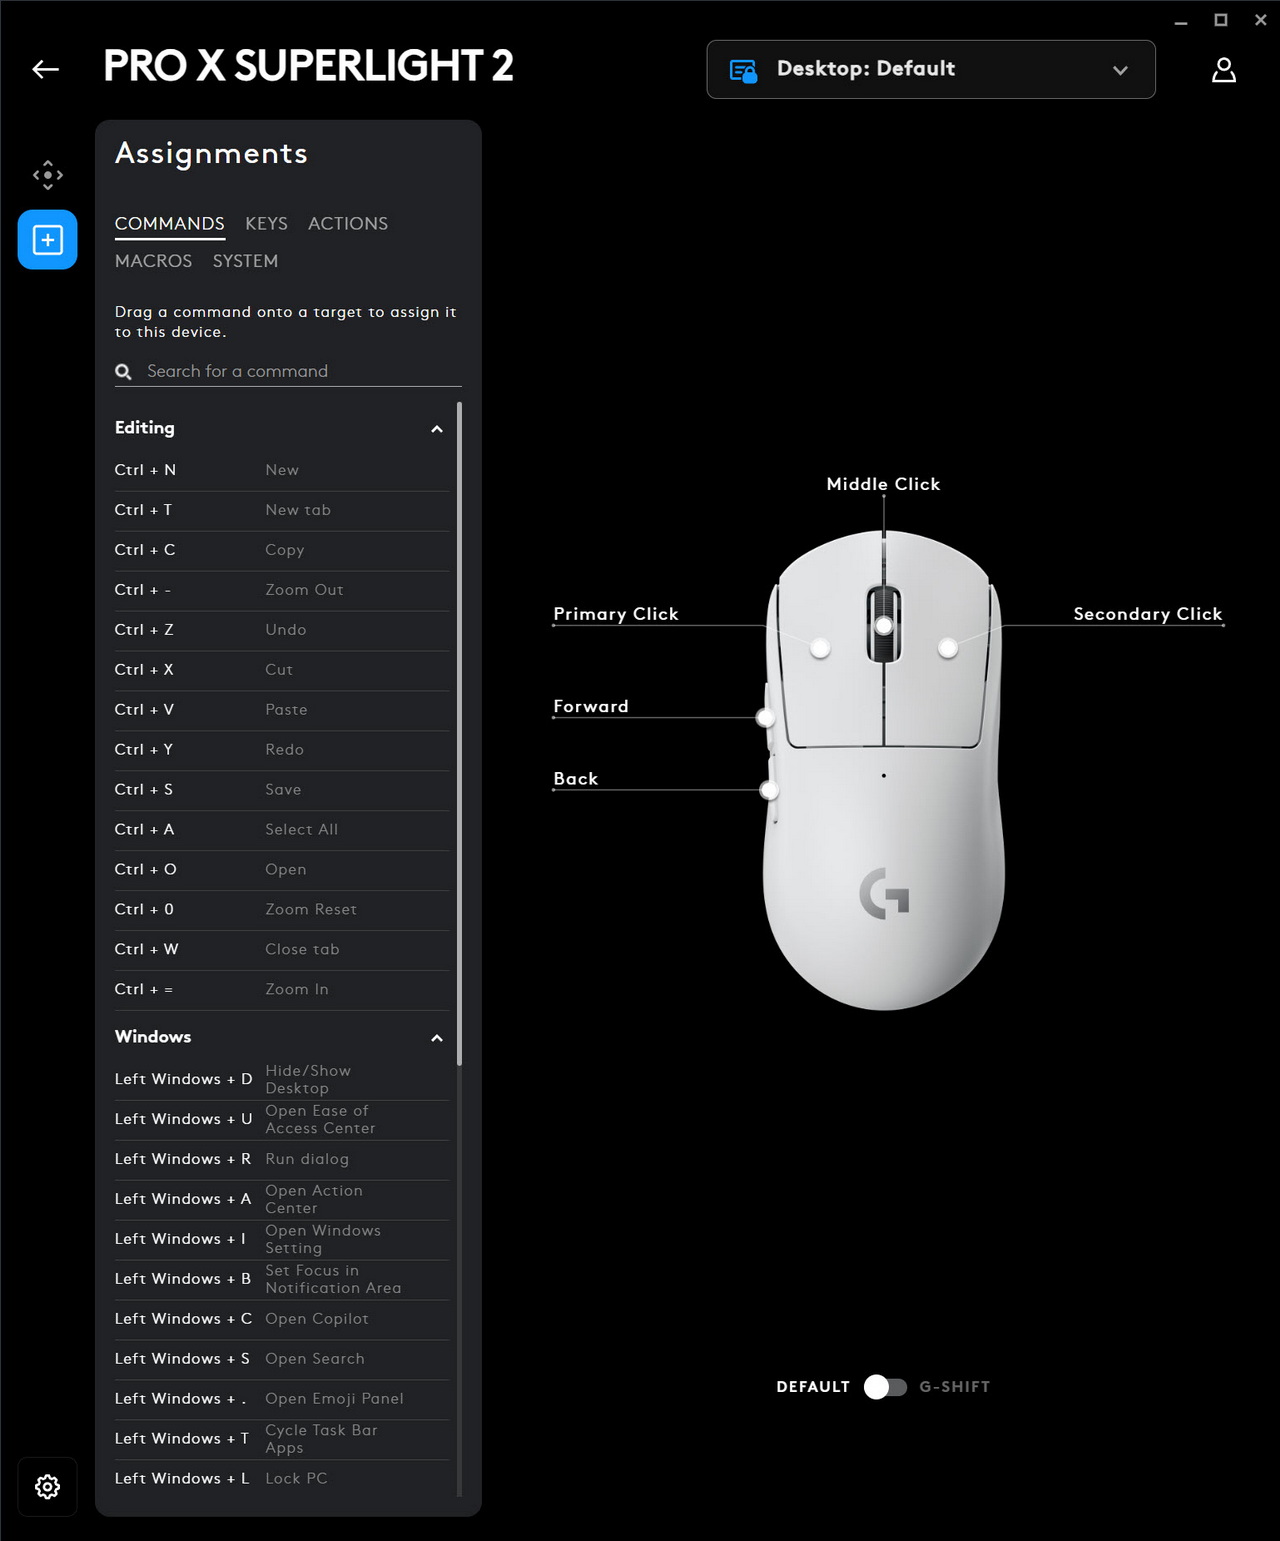The height and width of the screenshot is (1541, 1280).
Task: Select Left Windows + T Cycle Task Bar Apps
Action: point(282,1440)
